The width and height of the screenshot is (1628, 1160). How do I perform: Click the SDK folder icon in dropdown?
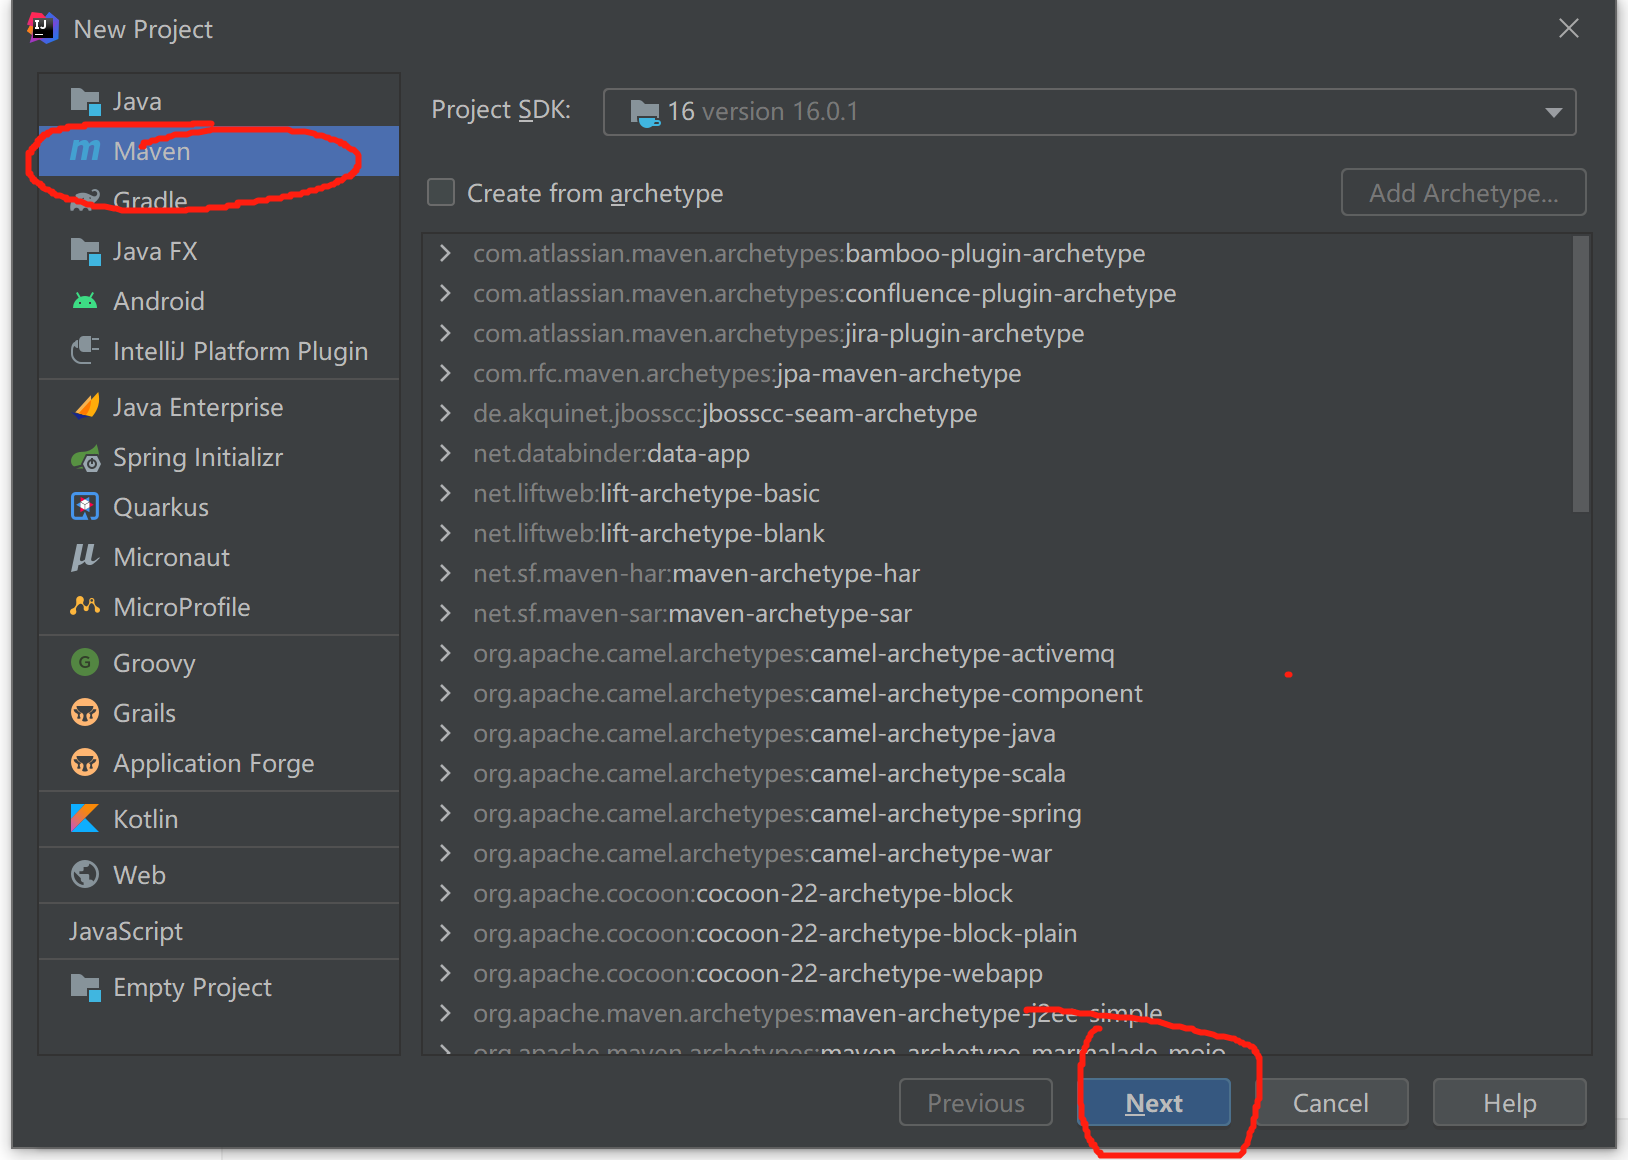(645, 113)
